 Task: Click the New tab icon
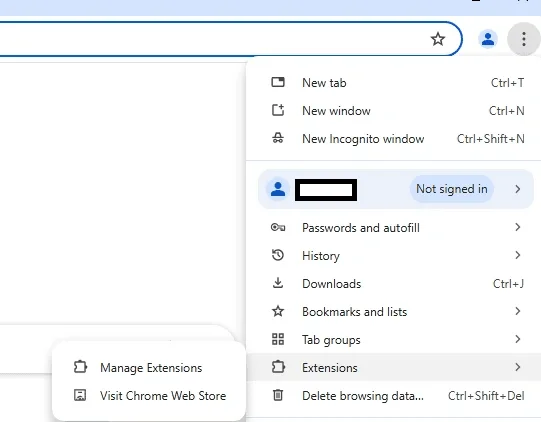pyautogui.click(x=278, y=82)
